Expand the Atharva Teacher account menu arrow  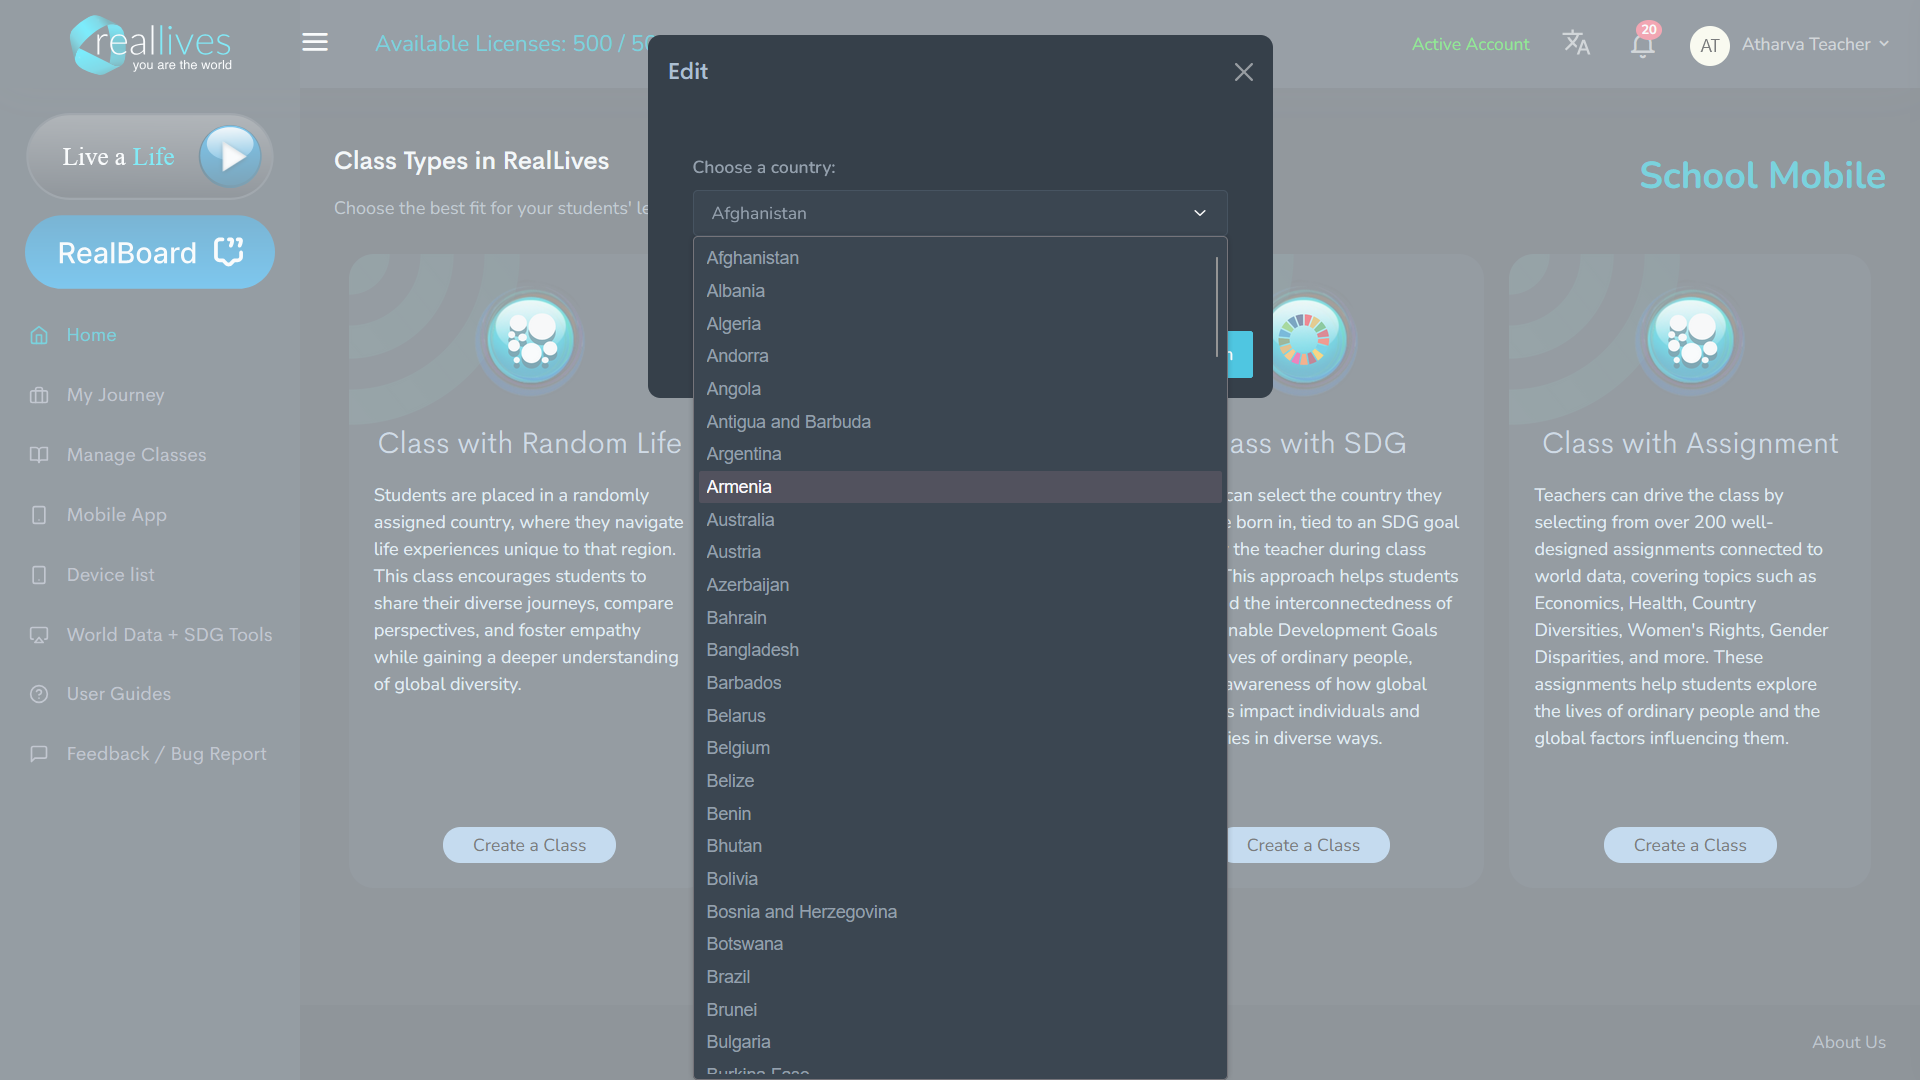click(1884, 44)
